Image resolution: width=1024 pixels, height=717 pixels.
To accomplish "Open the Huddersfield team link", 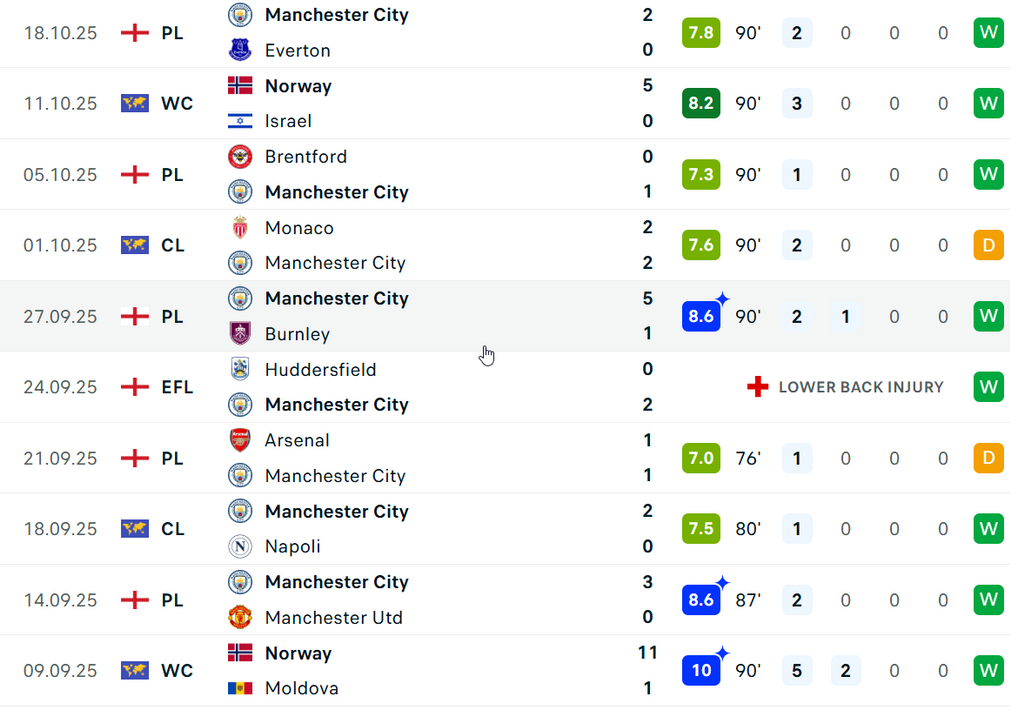I will (320, 369).
